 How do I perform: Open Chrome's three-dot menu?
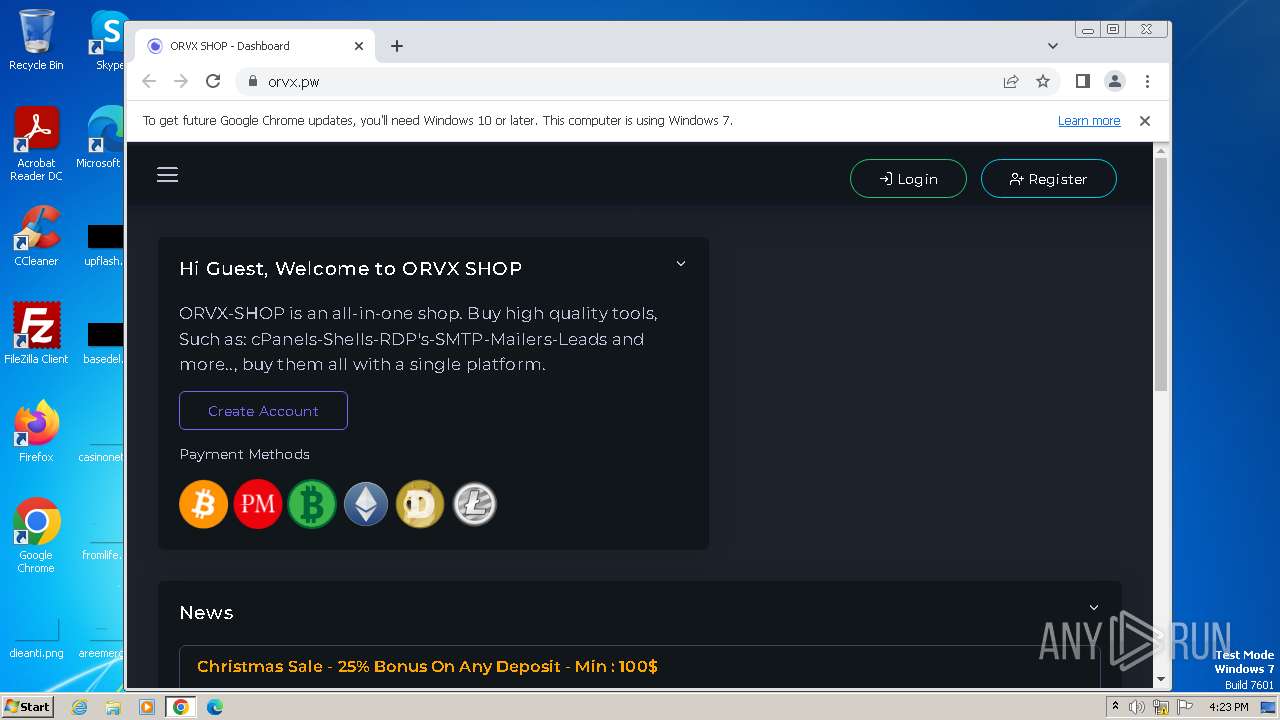click(x=1147, y=82)
